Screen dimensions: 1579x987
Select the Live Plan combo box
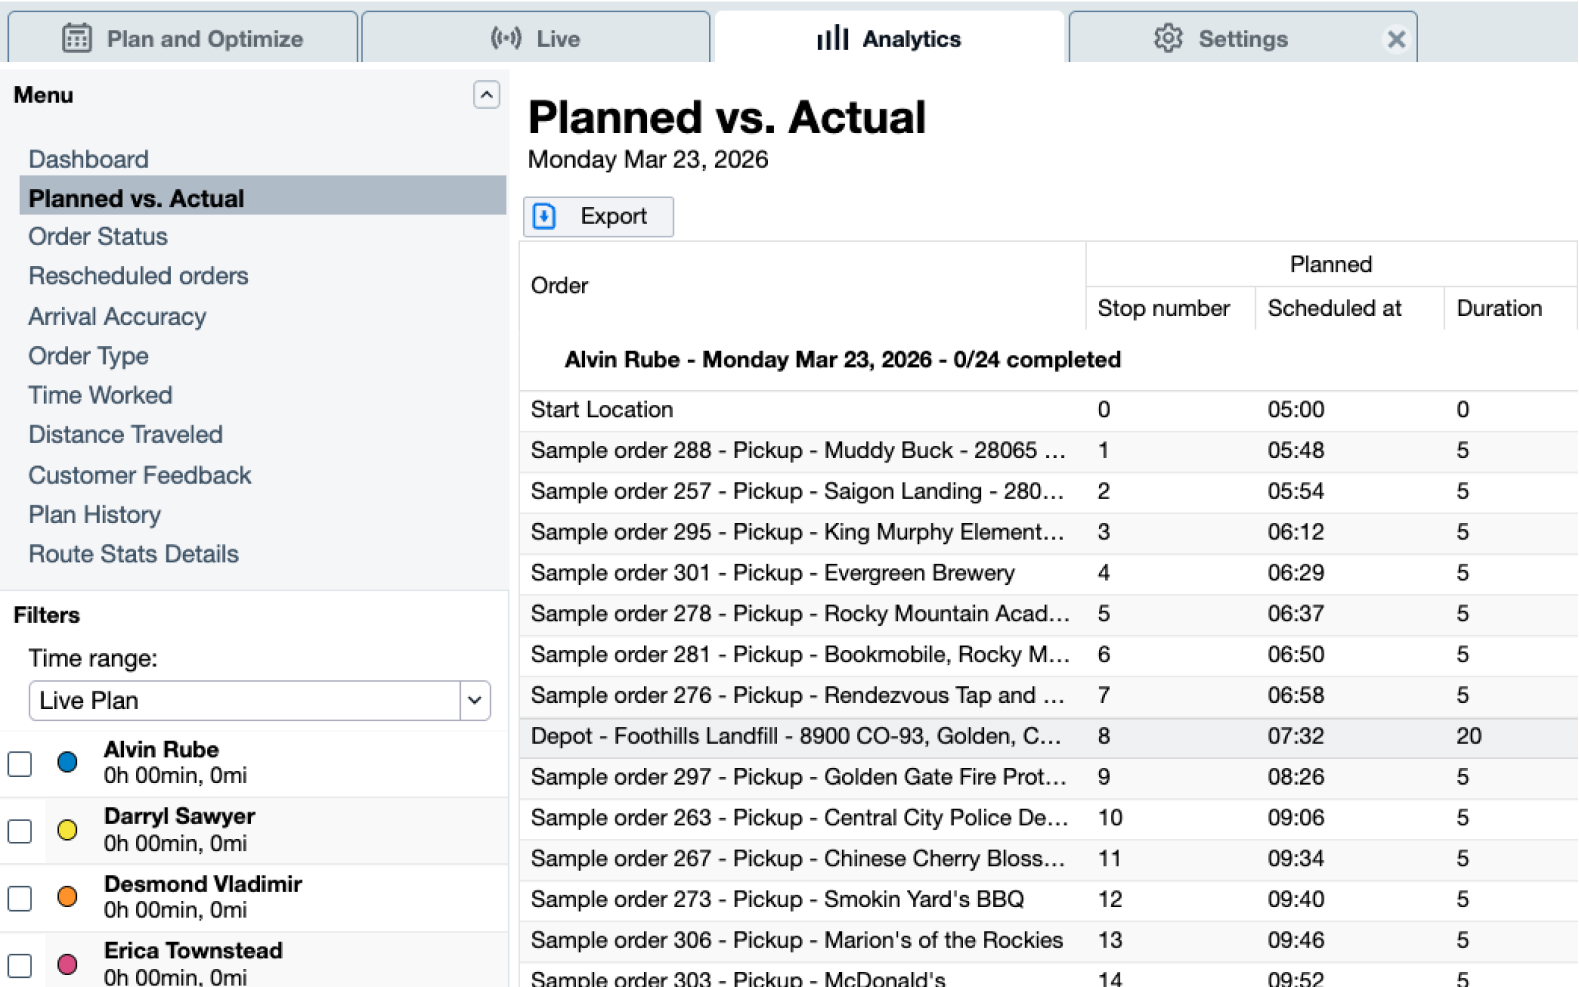tap(245, 700)
